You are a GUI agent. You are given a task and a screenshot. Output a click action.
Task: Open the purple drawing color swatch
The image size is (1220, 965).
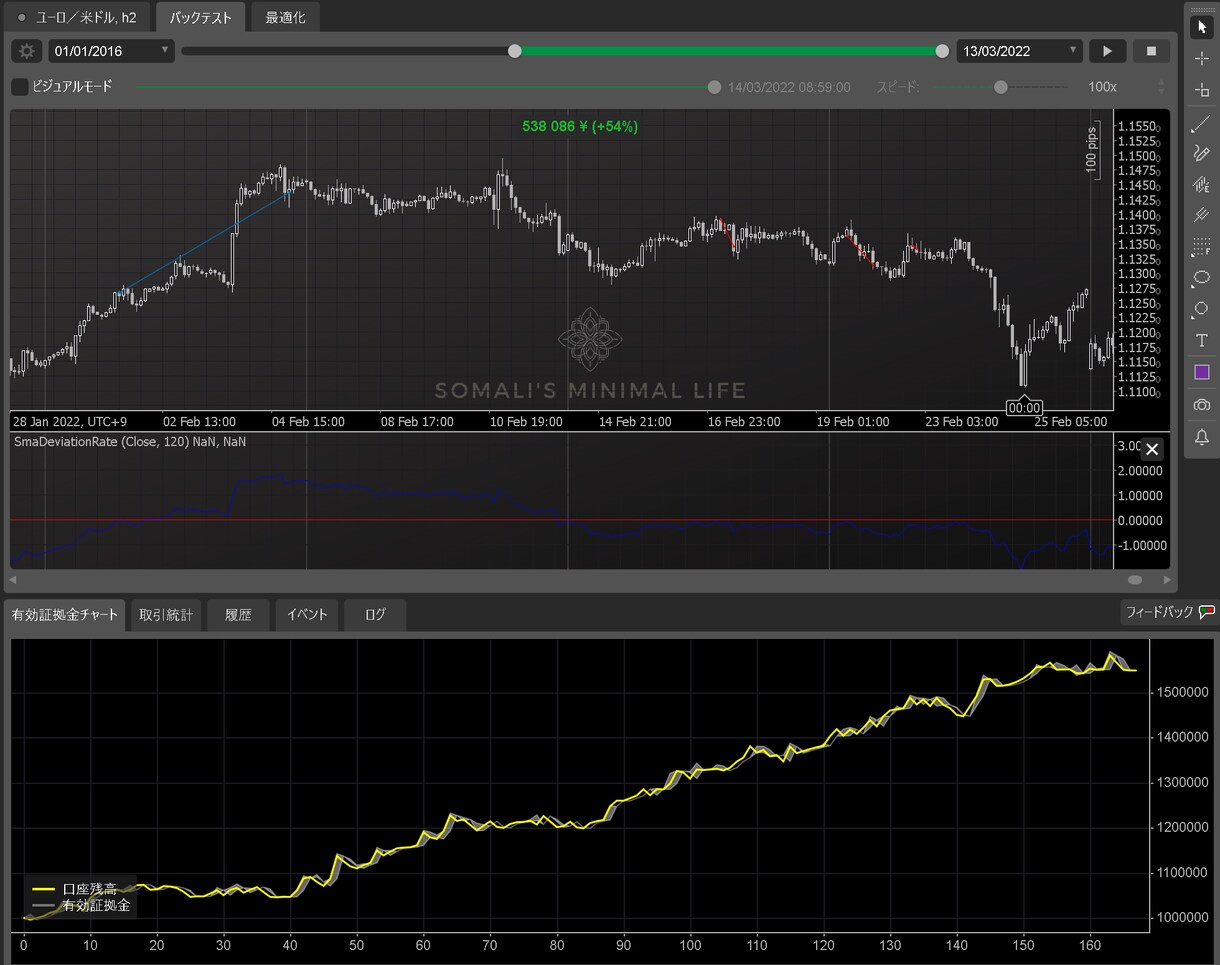pyautogui.click(x=1202, y=372)
